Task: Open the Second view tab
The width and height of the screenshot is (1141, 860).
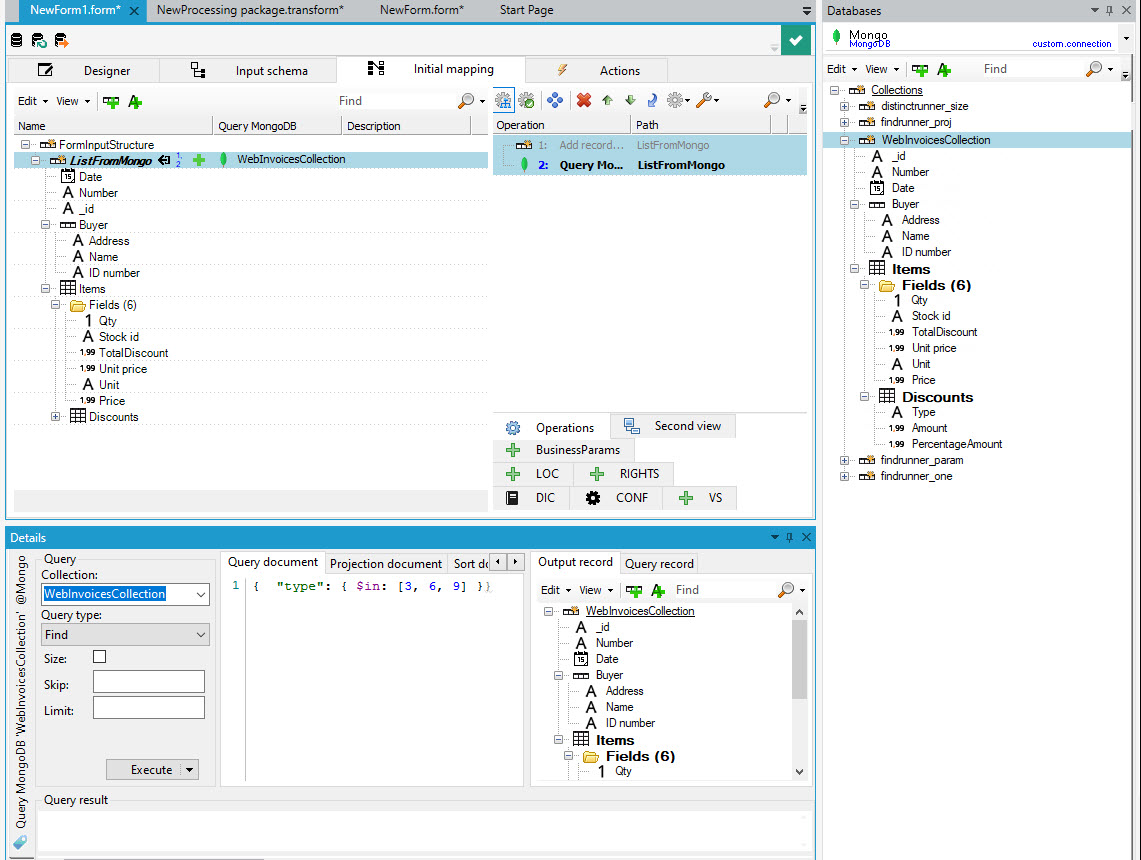Action: [x=673, y=426]
